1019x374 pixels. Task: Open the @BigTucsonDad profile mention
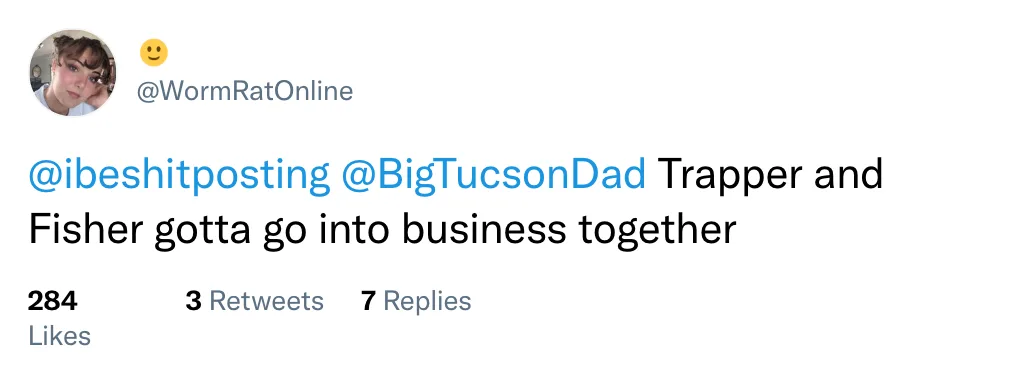coord(493,174)
